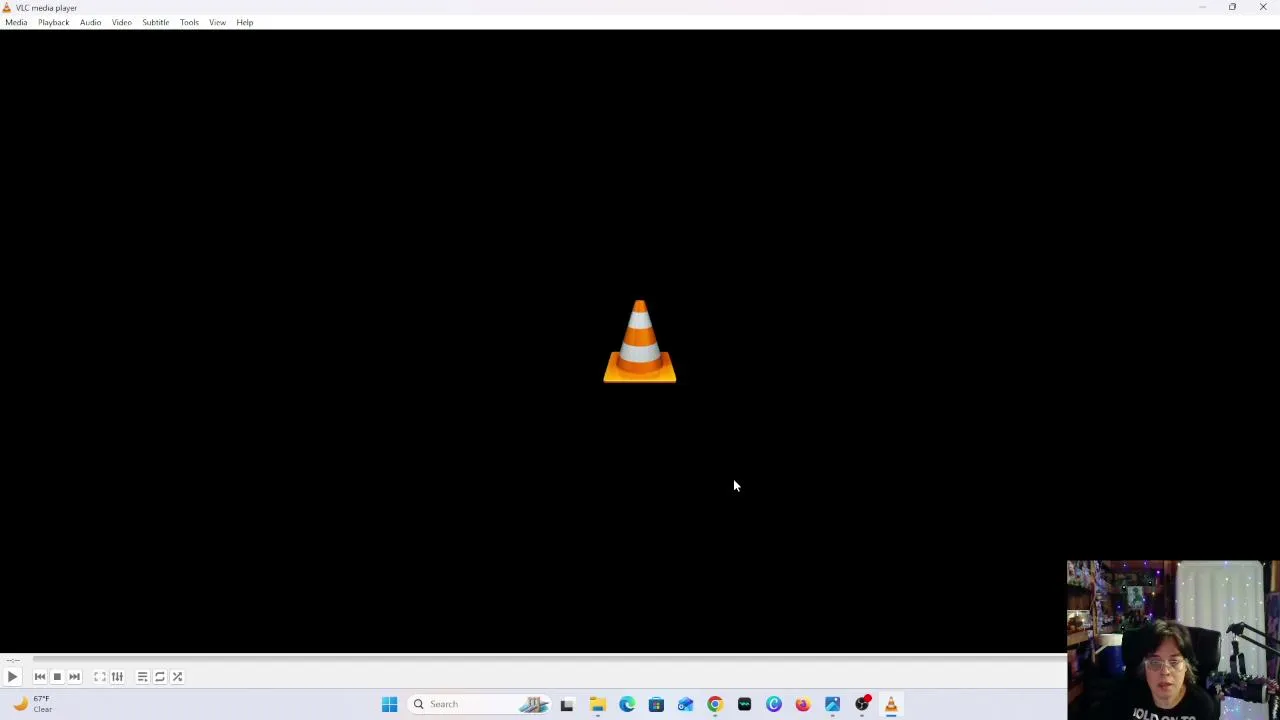1280x720 pixels.
Task: Click the elapsed time label
Action: pyautogui.click(x=12, y=660)
